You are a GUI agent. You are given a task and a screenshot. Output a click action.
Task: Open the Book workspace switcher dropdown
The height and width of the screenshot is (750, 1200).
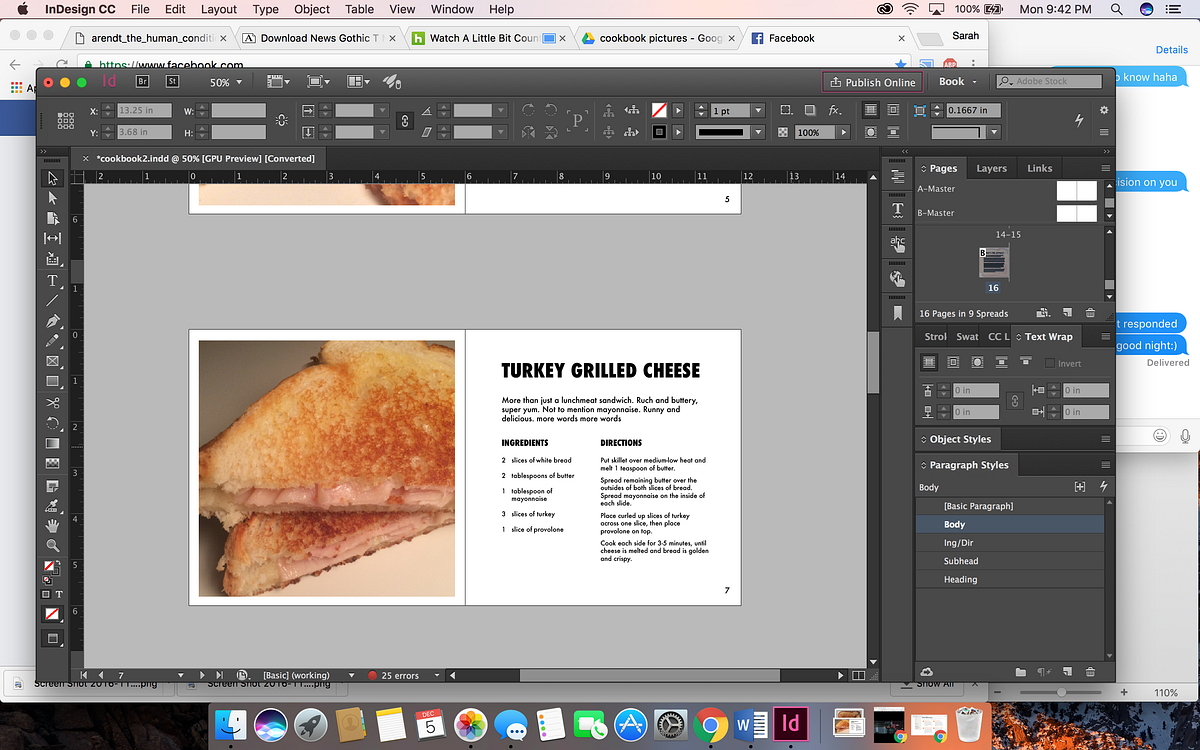(x=958, y=82)
